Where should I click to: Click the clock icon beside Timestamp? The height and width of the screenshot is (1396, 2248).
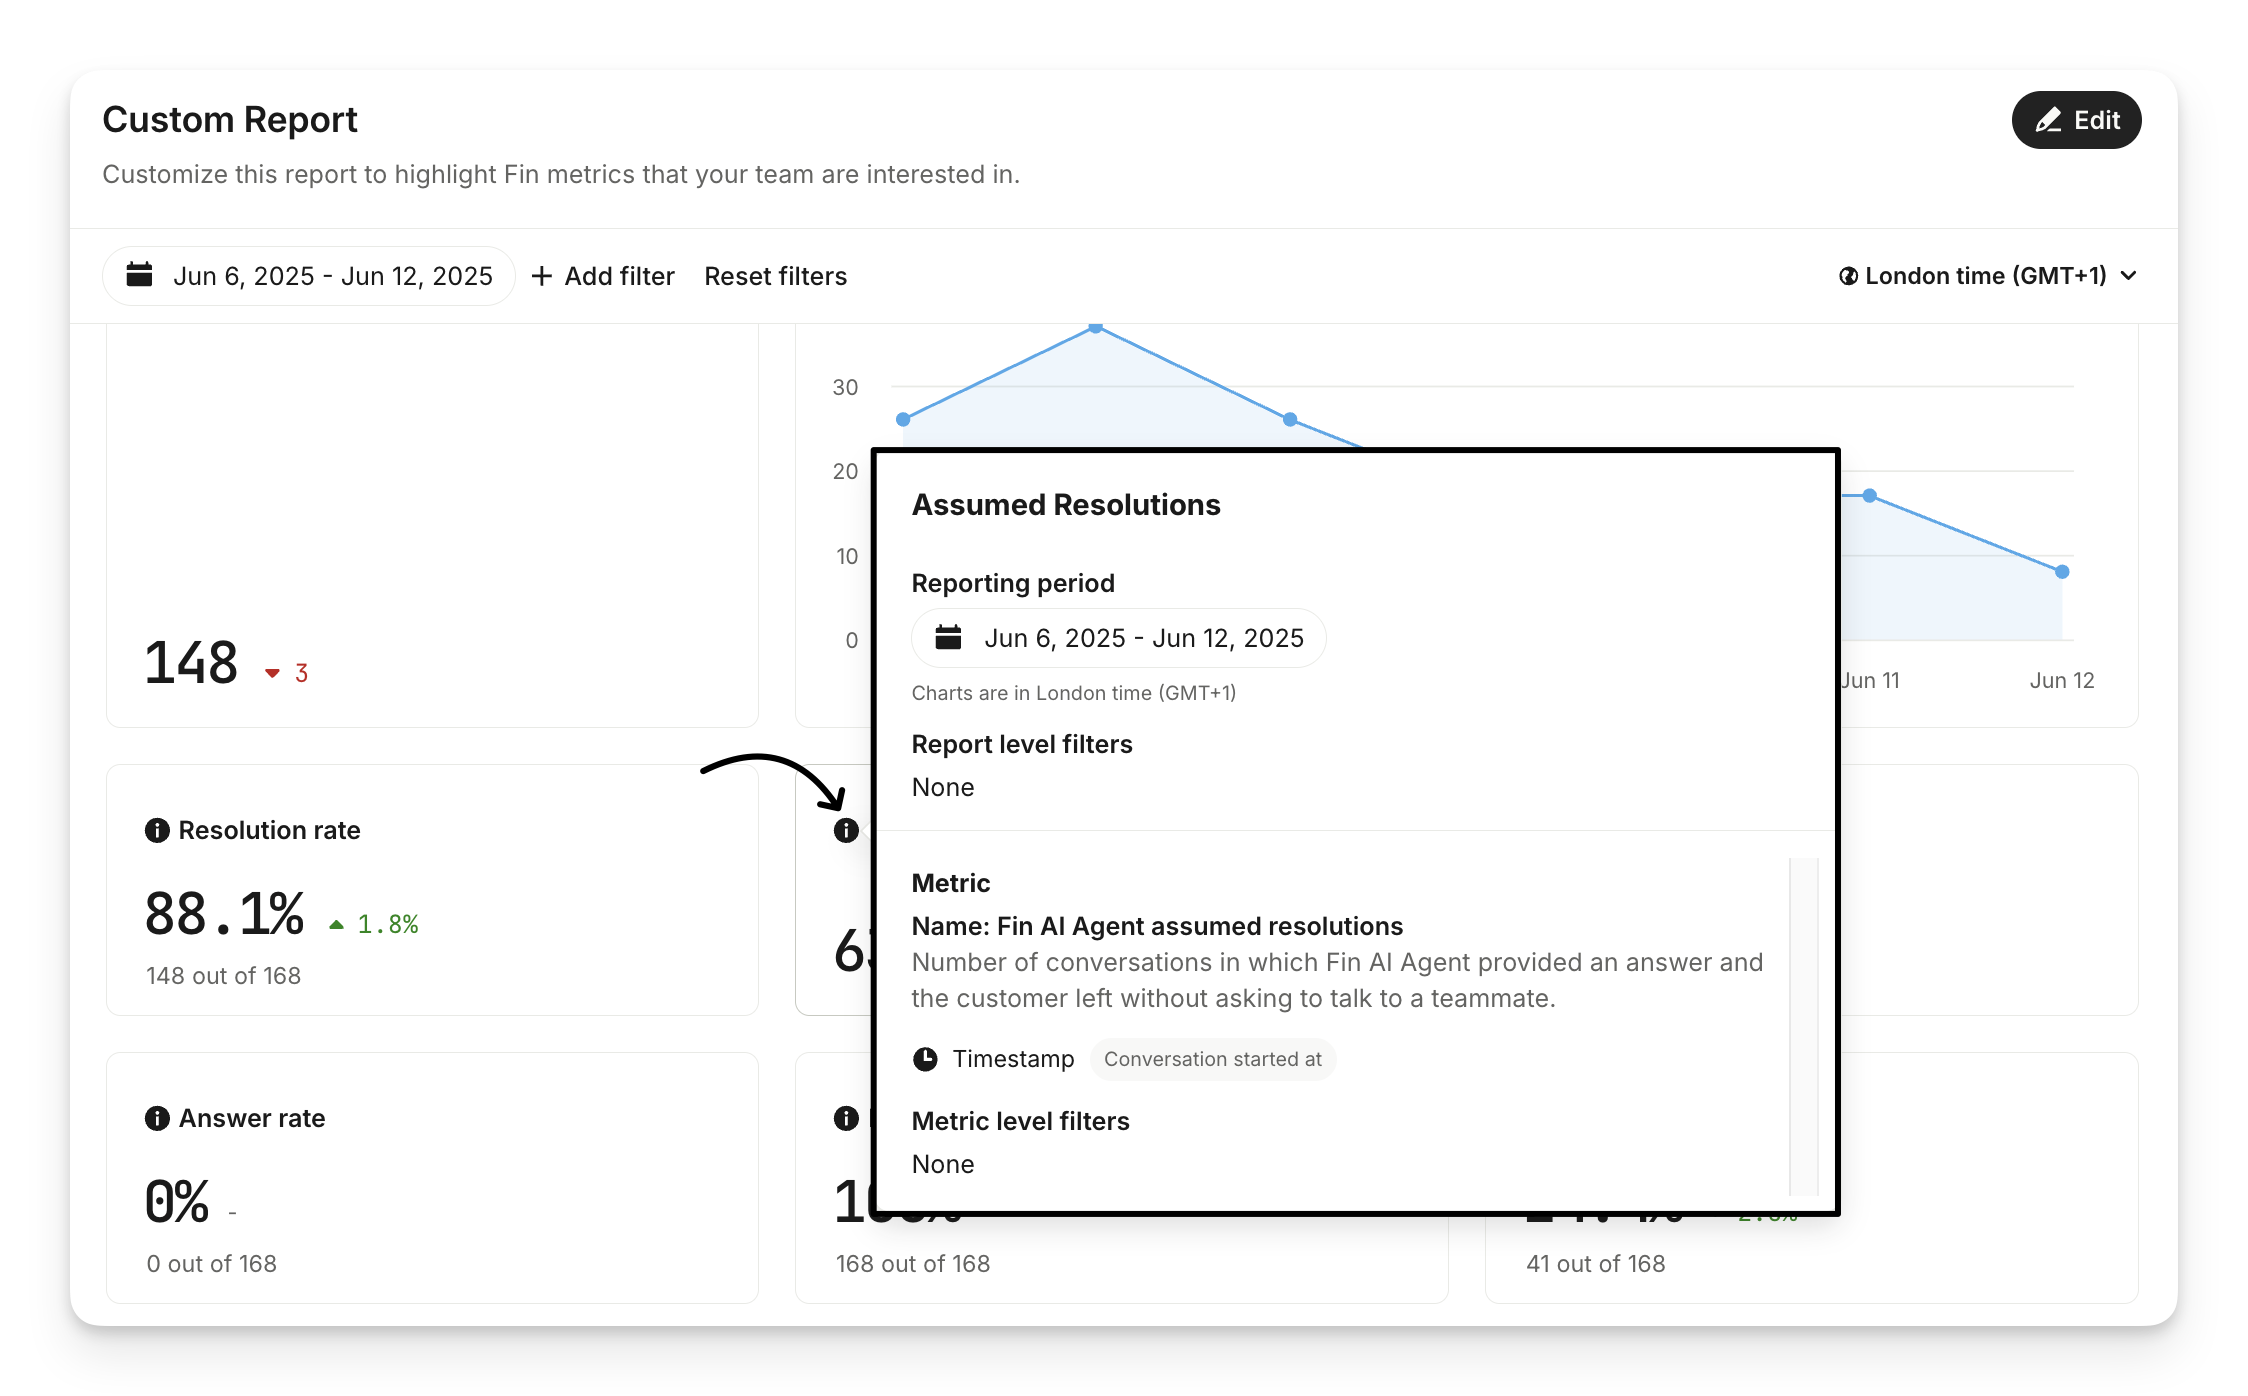tap(925, 1059)
